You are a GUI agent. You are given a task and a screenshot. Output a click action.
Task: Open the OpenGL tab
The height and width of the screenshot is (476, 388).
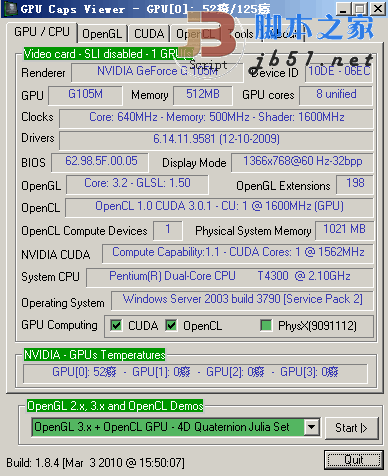point(102,34)
